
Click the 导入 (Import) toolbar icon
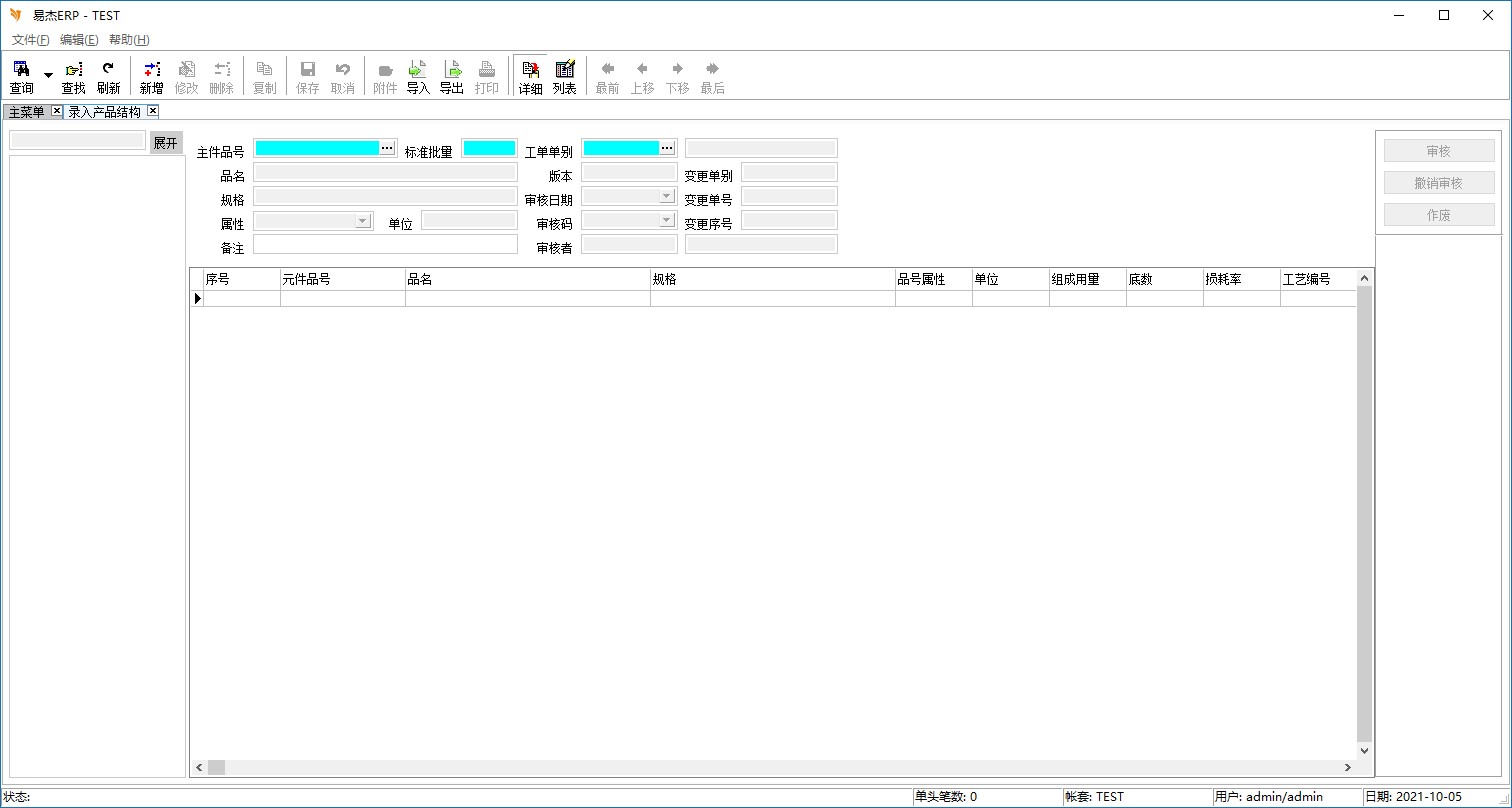point(418,76)
